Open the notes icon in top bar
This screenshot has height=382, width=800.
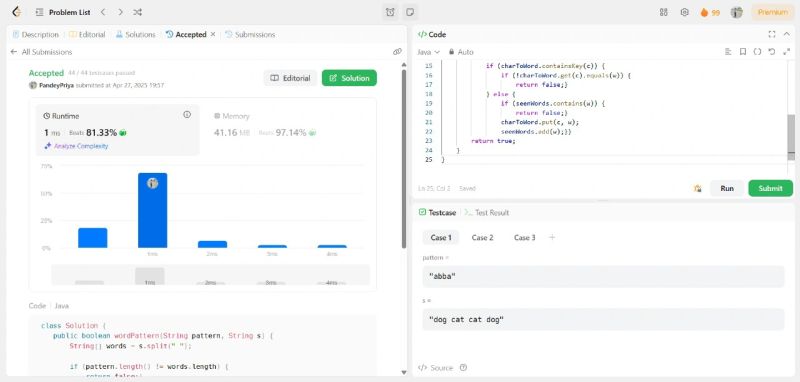(x=409, y=12)
